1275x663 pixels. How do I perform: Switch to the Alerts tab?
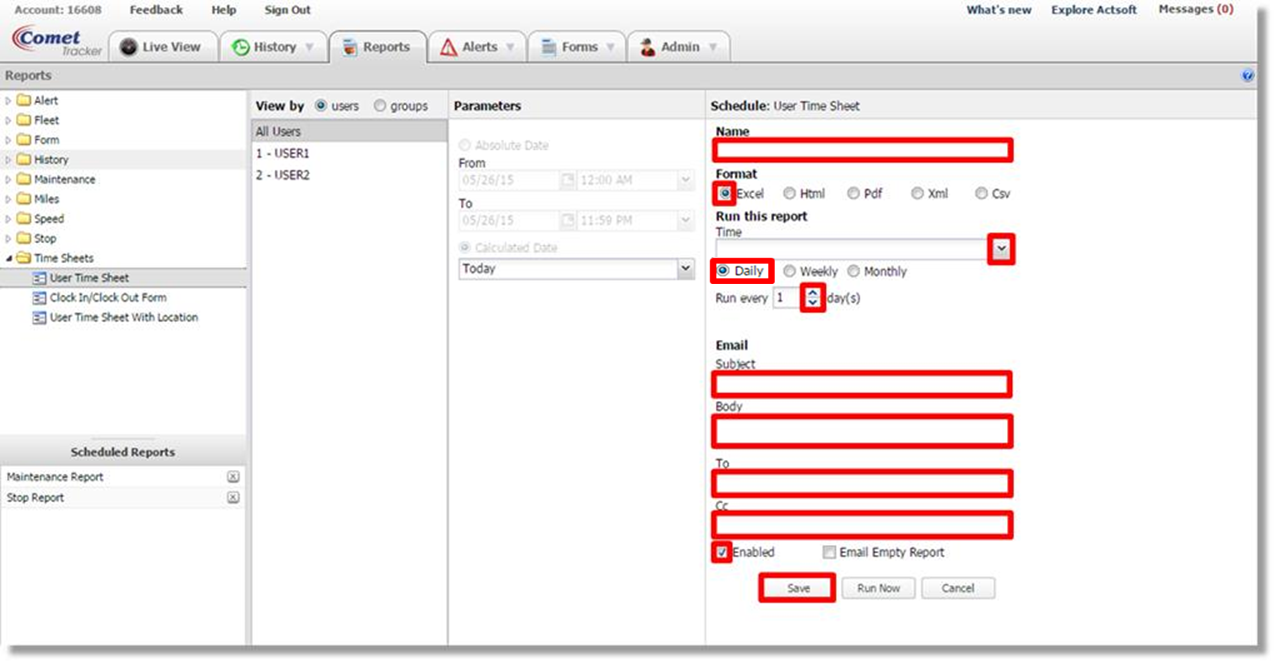[x=478, y=47]
